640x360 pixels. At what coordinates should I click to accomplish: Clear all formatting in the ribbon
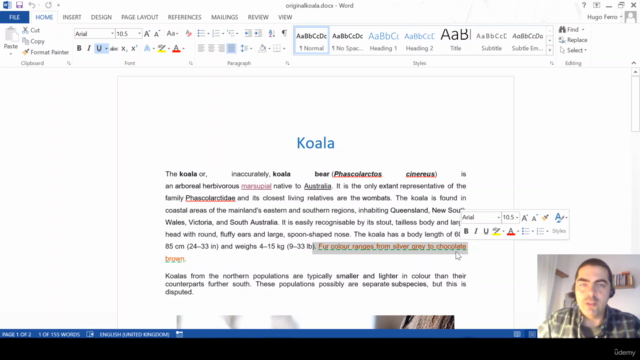coord(188,34)
